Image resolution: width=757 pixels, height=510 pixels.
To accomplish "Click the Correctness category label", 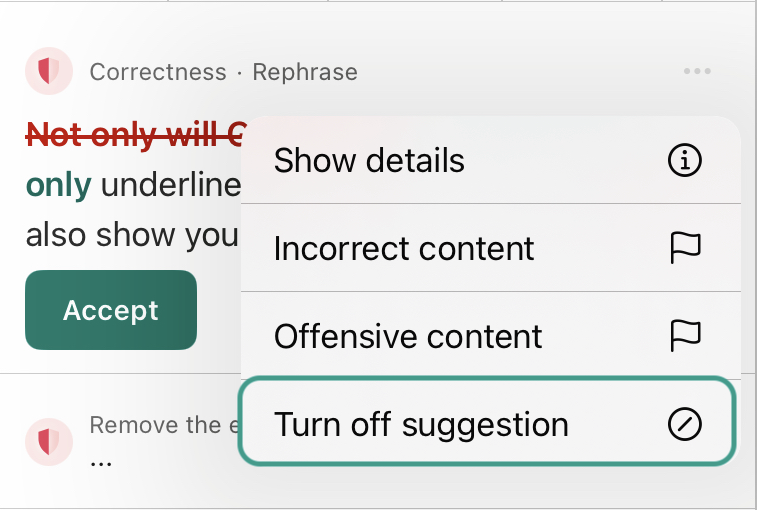I will point(158,72).
